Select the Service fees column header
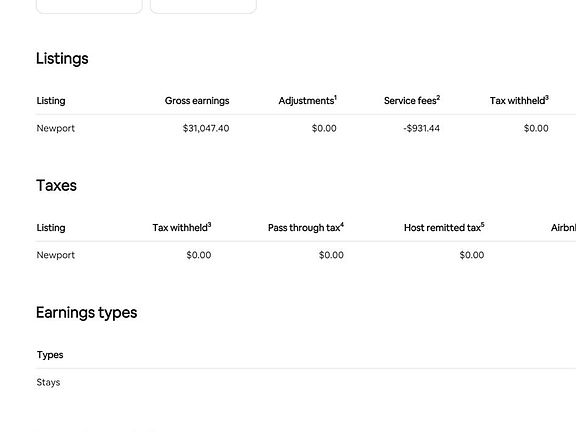The image size is (576, 432). [x=412, y=100]
